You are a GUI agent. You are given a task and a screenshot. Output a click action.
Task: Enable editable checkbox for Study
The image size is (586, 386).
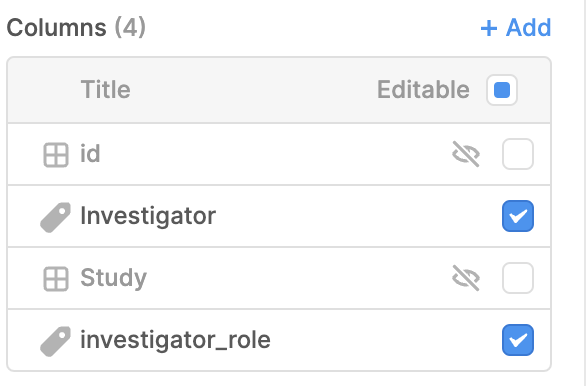[x=518, y=278]
